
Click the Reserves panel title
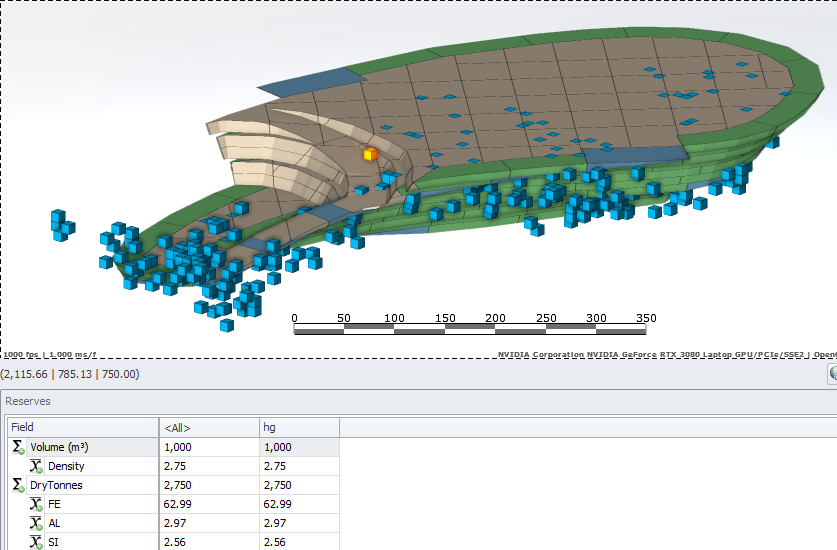(x=28, y=401)
